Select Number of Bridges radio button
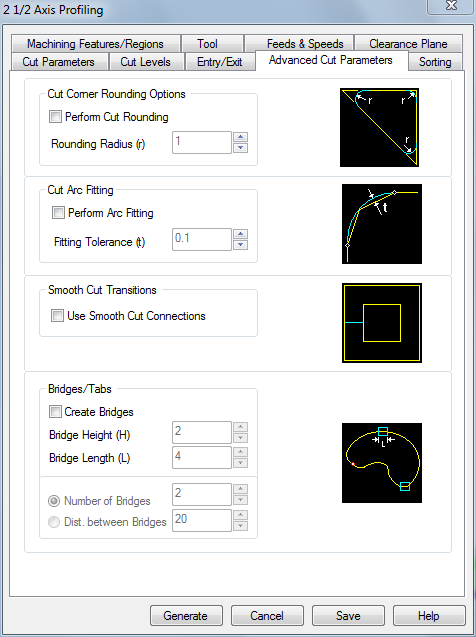The width and height of the screenshot is (476, 637). click(54, 501)
